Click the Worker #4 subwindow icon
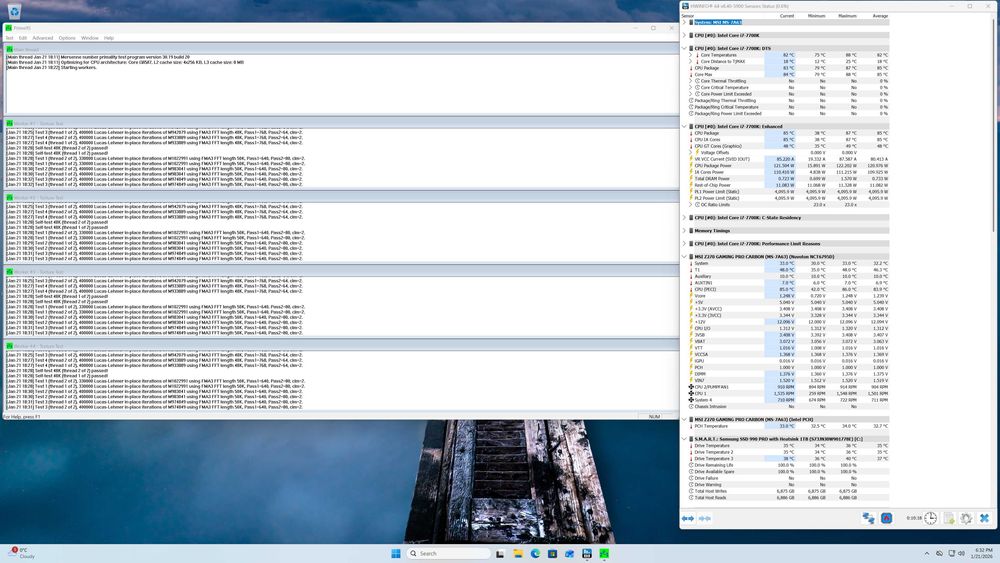This screenshot has height=563, width=1000. point(10,346)
